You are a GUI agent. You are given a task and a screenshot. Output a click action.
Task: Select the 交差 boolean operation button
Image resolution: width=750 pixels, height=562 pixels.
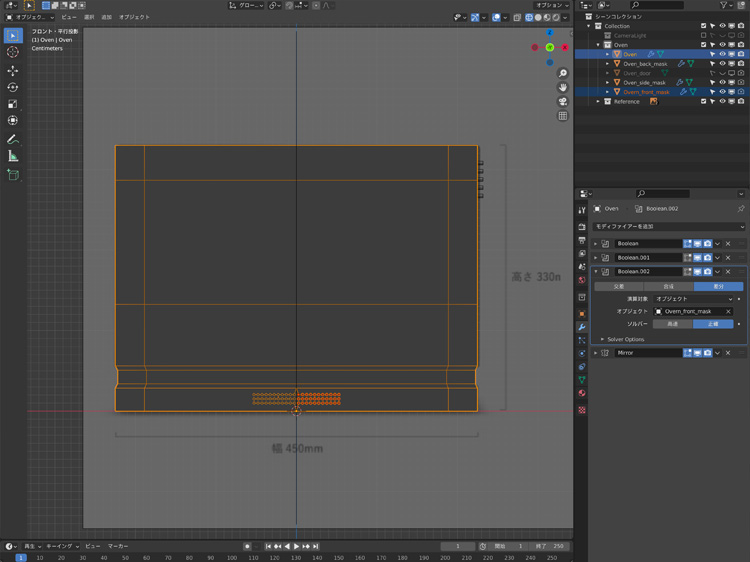pyautogui.click(x=619, y=286)
